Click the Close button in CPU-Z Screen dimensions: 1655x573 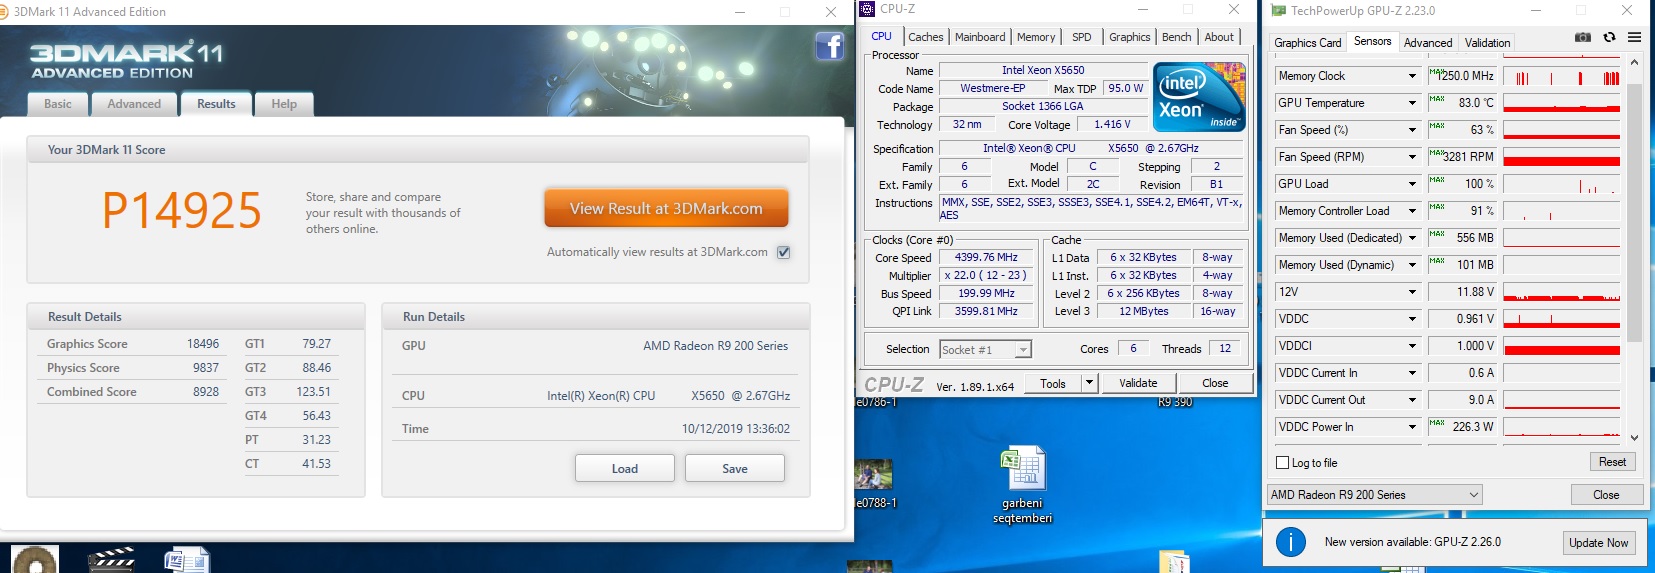click(1215, 383)
